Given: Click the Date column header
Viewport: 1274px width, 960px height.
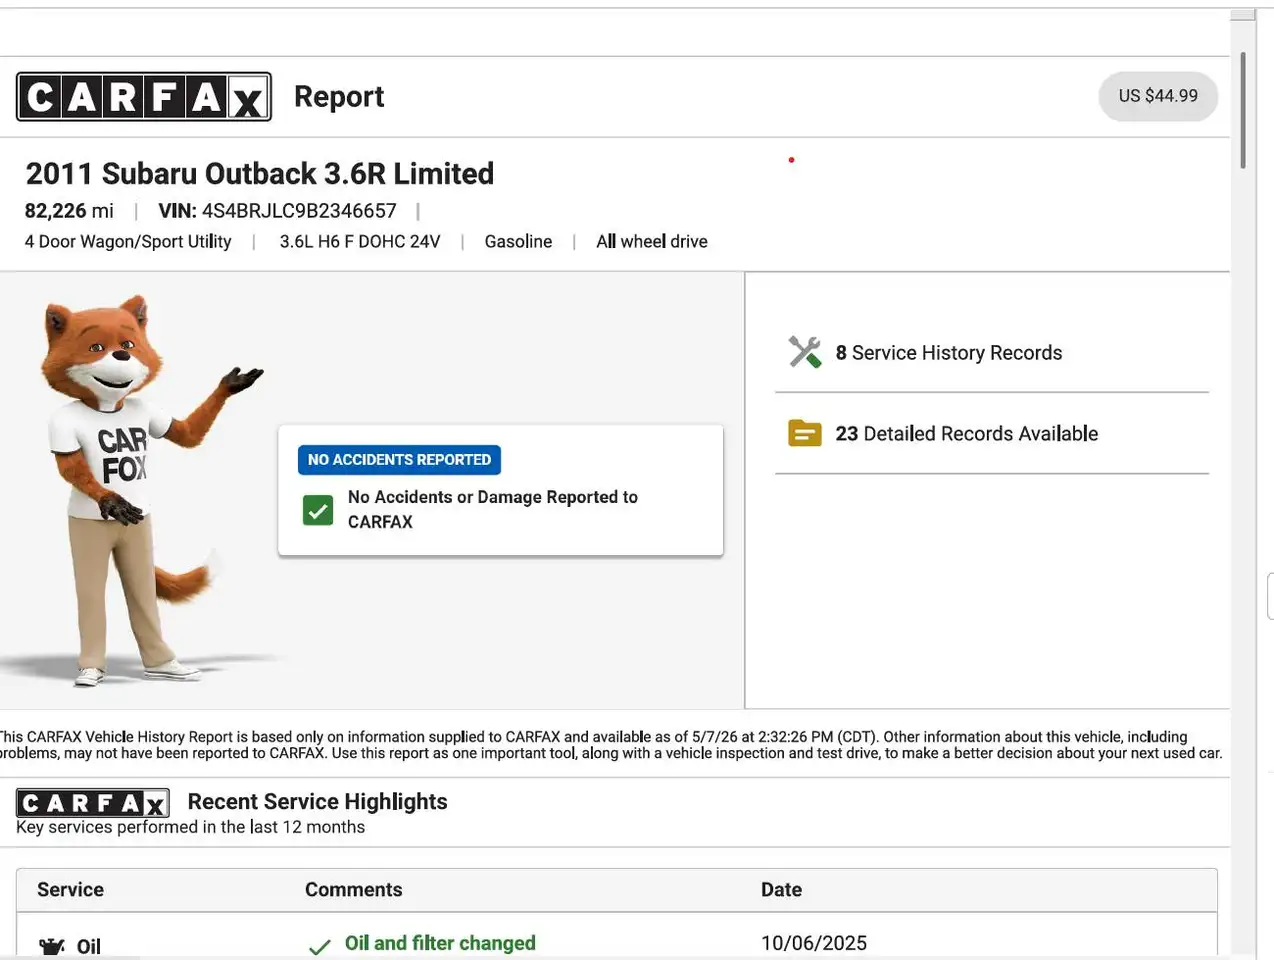Looking at the screenshot, I should click(781, 890).
